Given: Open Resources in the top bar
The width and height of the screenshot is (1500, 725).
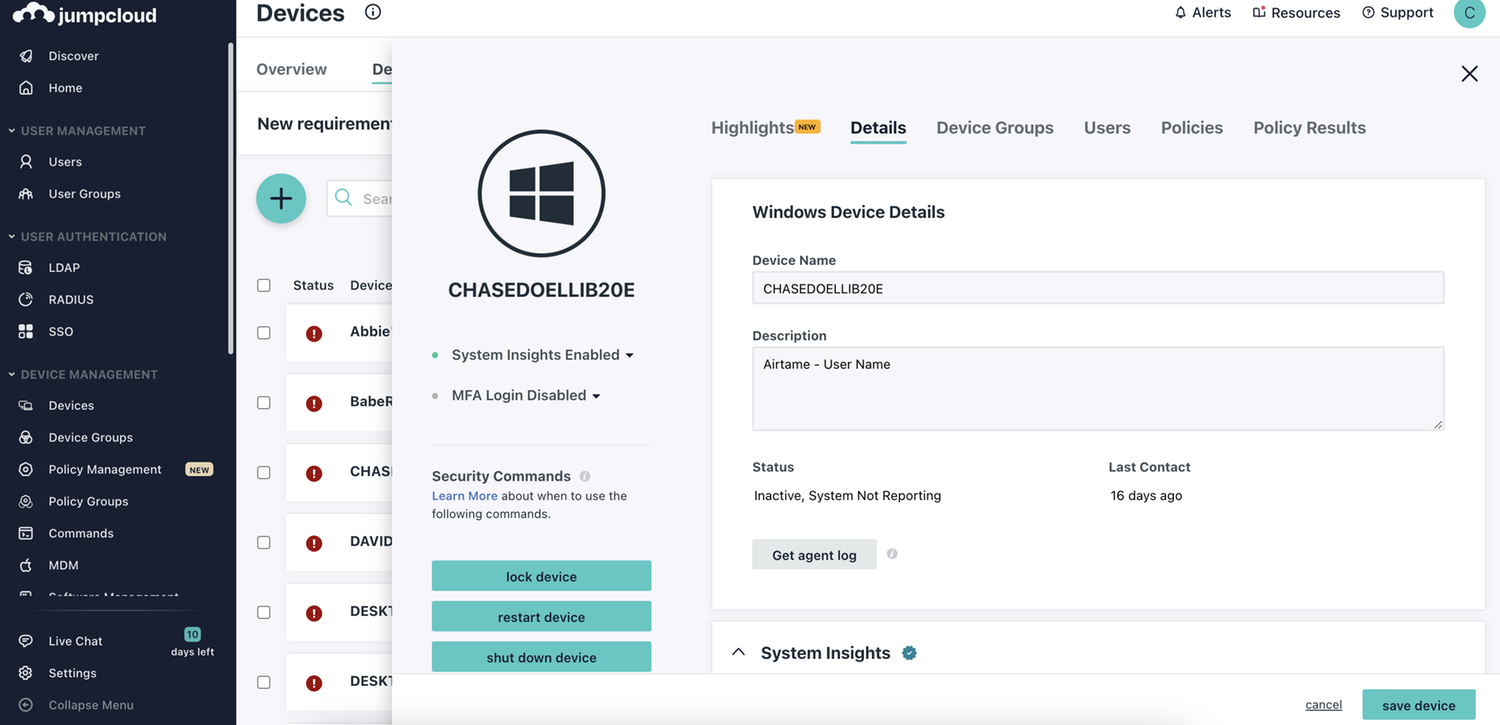Looking at the screenshot, I should (x=1296, y=13).
